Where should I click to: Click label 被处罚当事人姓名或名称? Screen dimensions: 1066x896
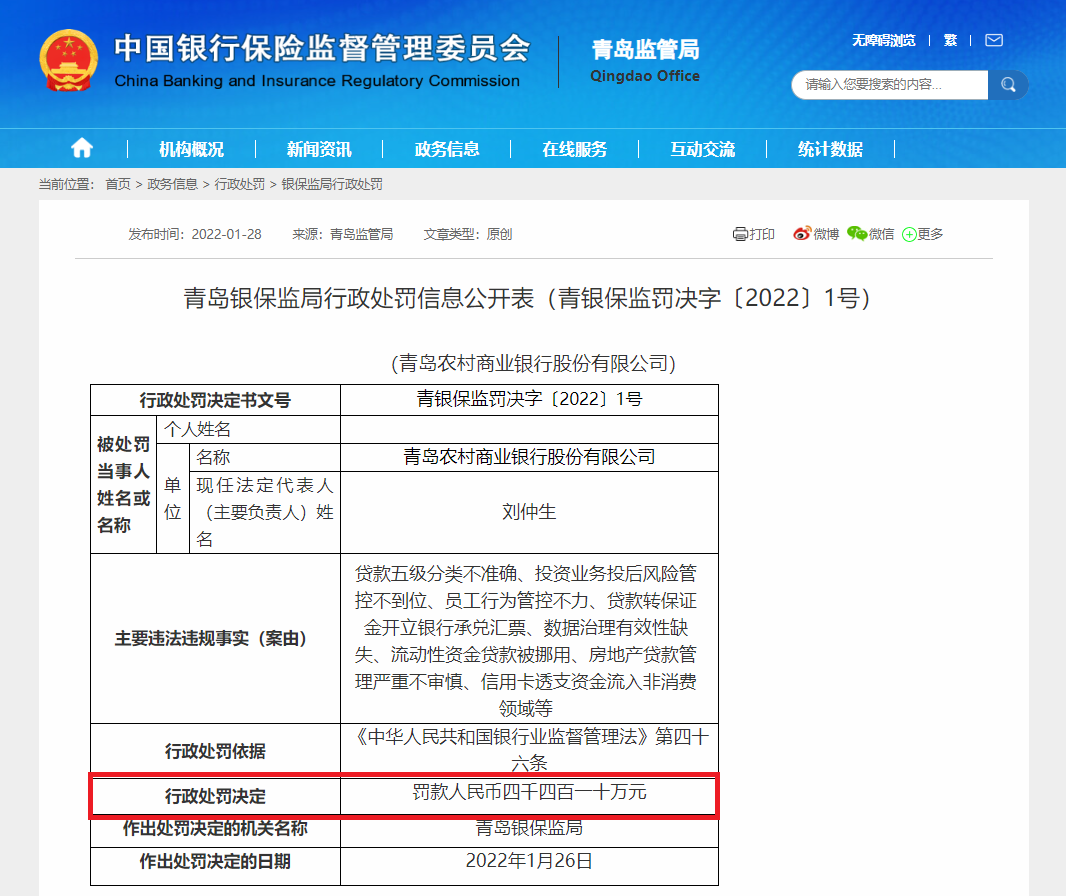coord(123,485)
